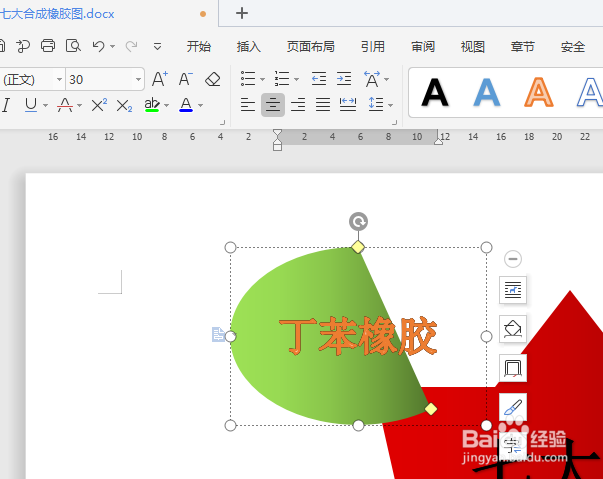Click the line spacing icon
The width and height of the screenshot is (603, 479).
[x=376, y=104]
